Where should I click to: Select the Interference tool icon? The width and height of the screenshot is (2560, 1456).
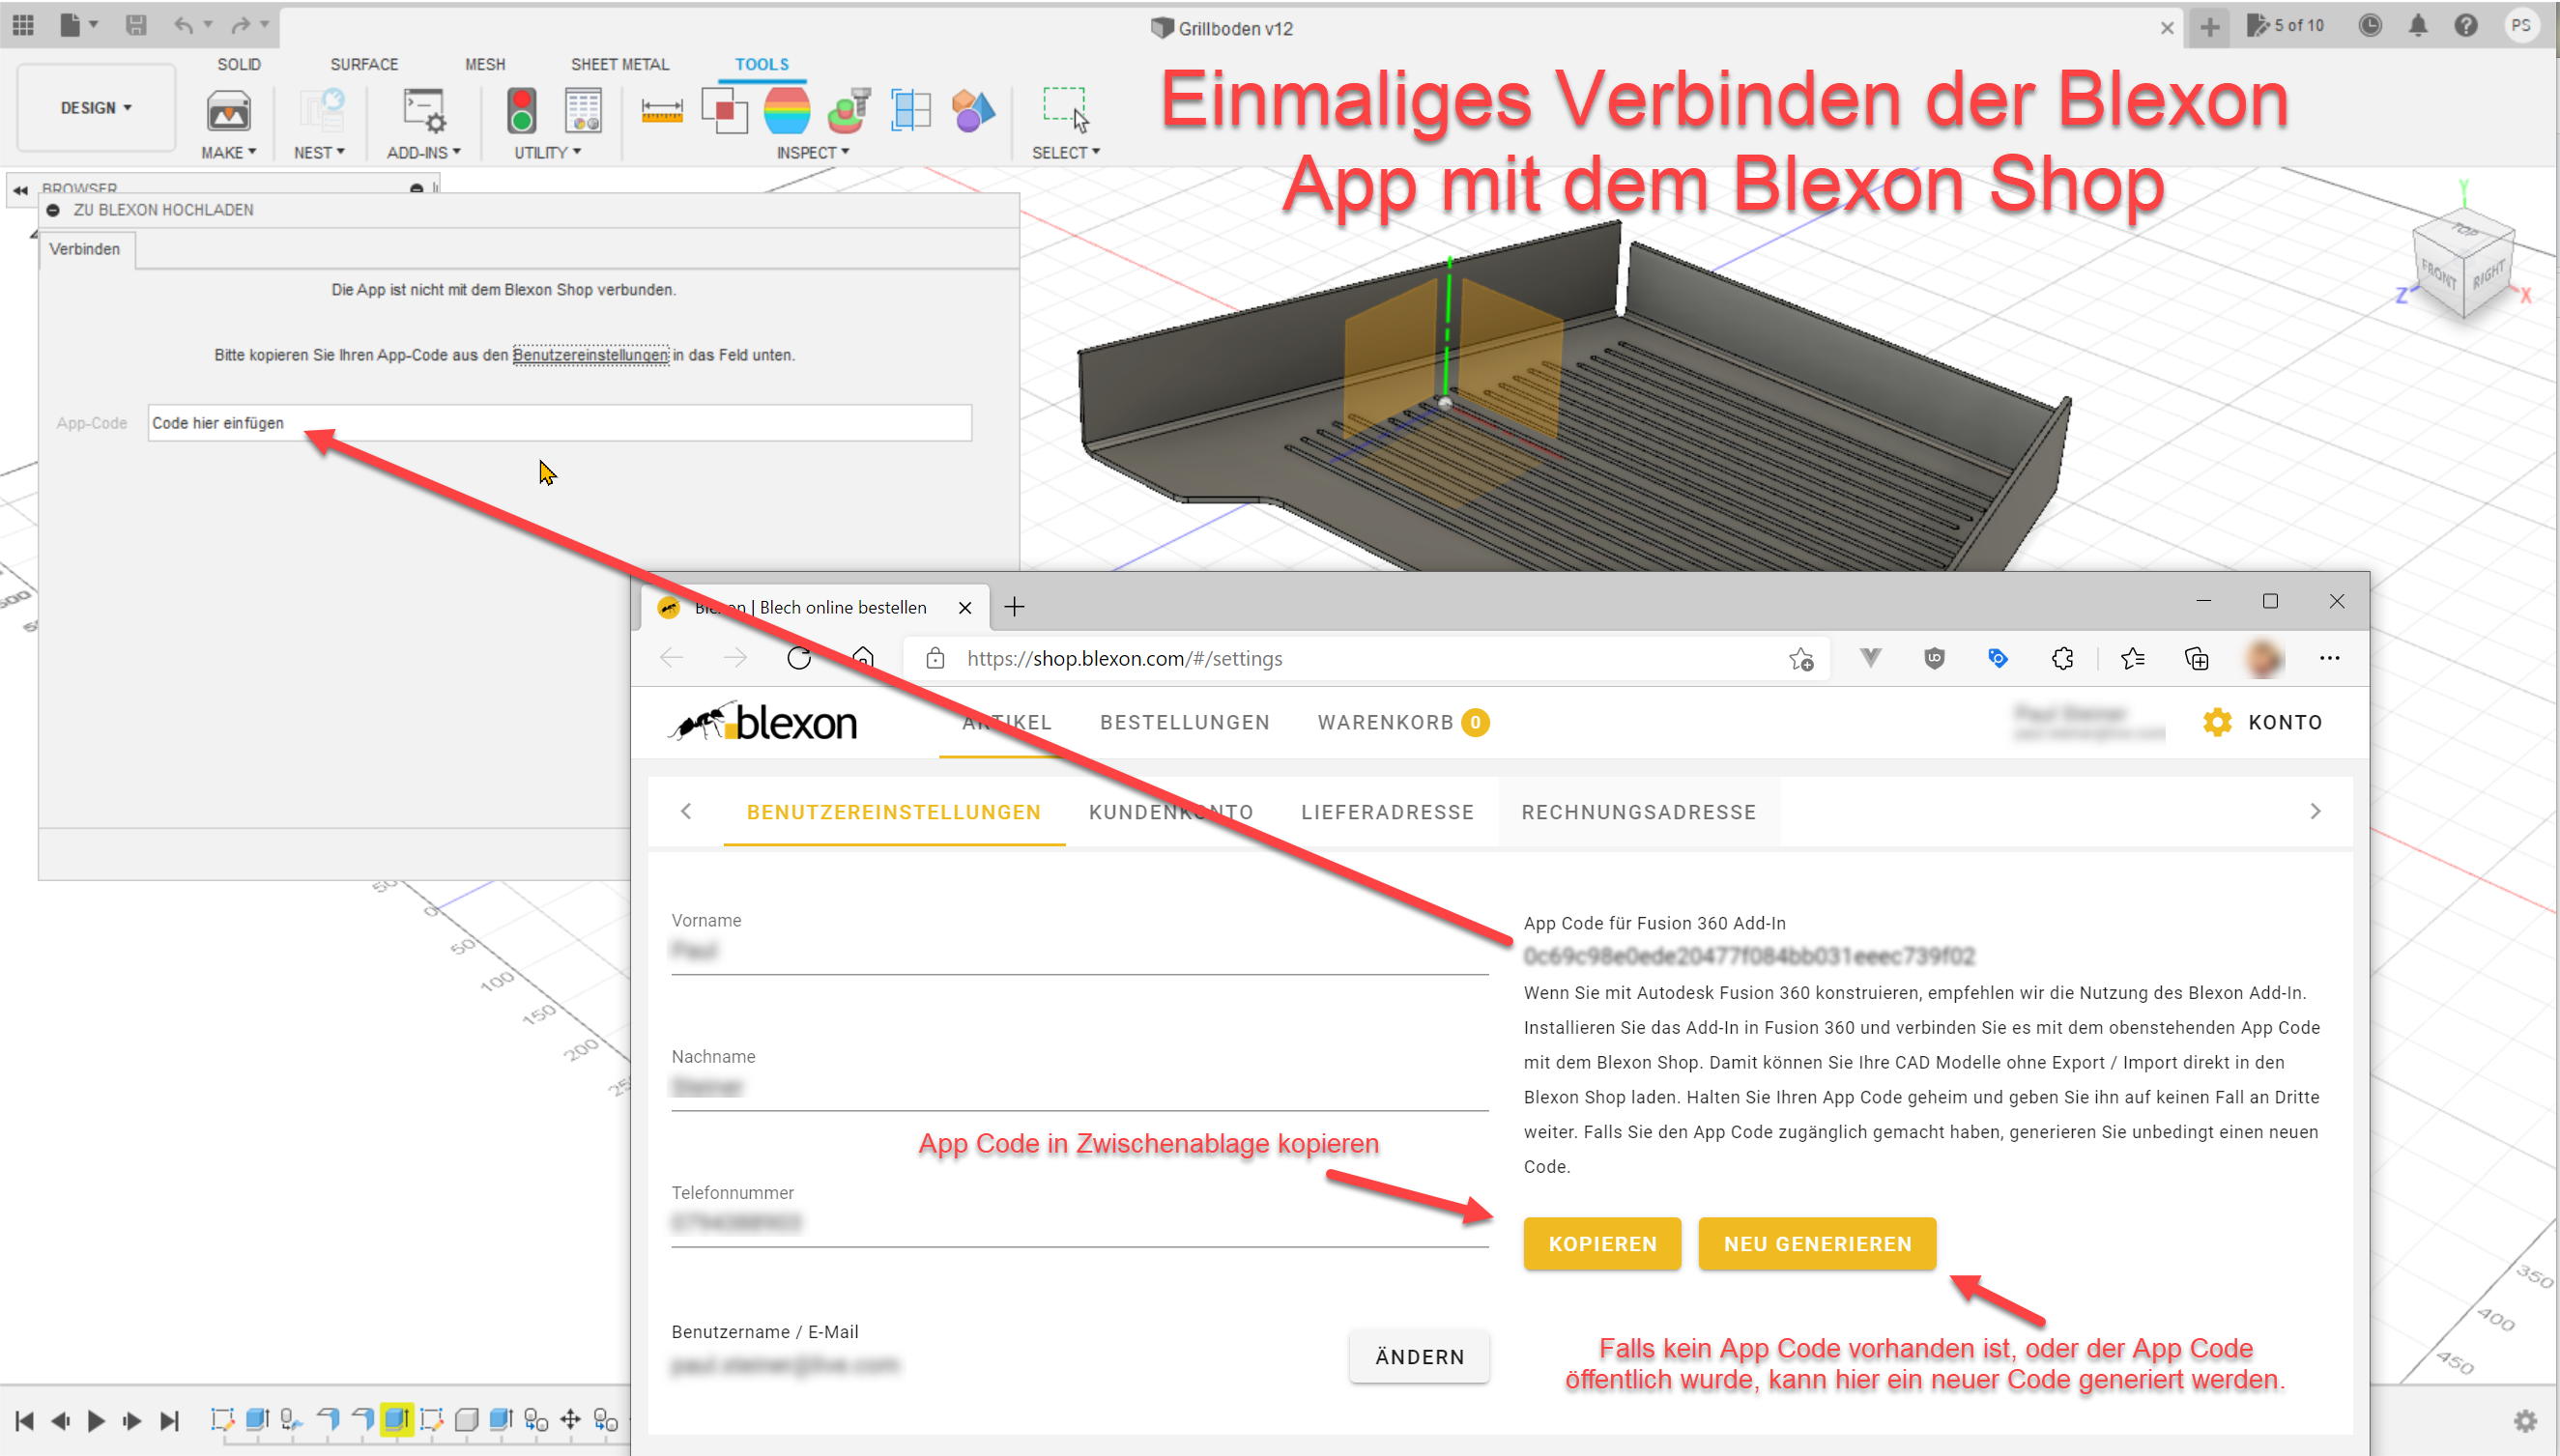coord(724,111)
